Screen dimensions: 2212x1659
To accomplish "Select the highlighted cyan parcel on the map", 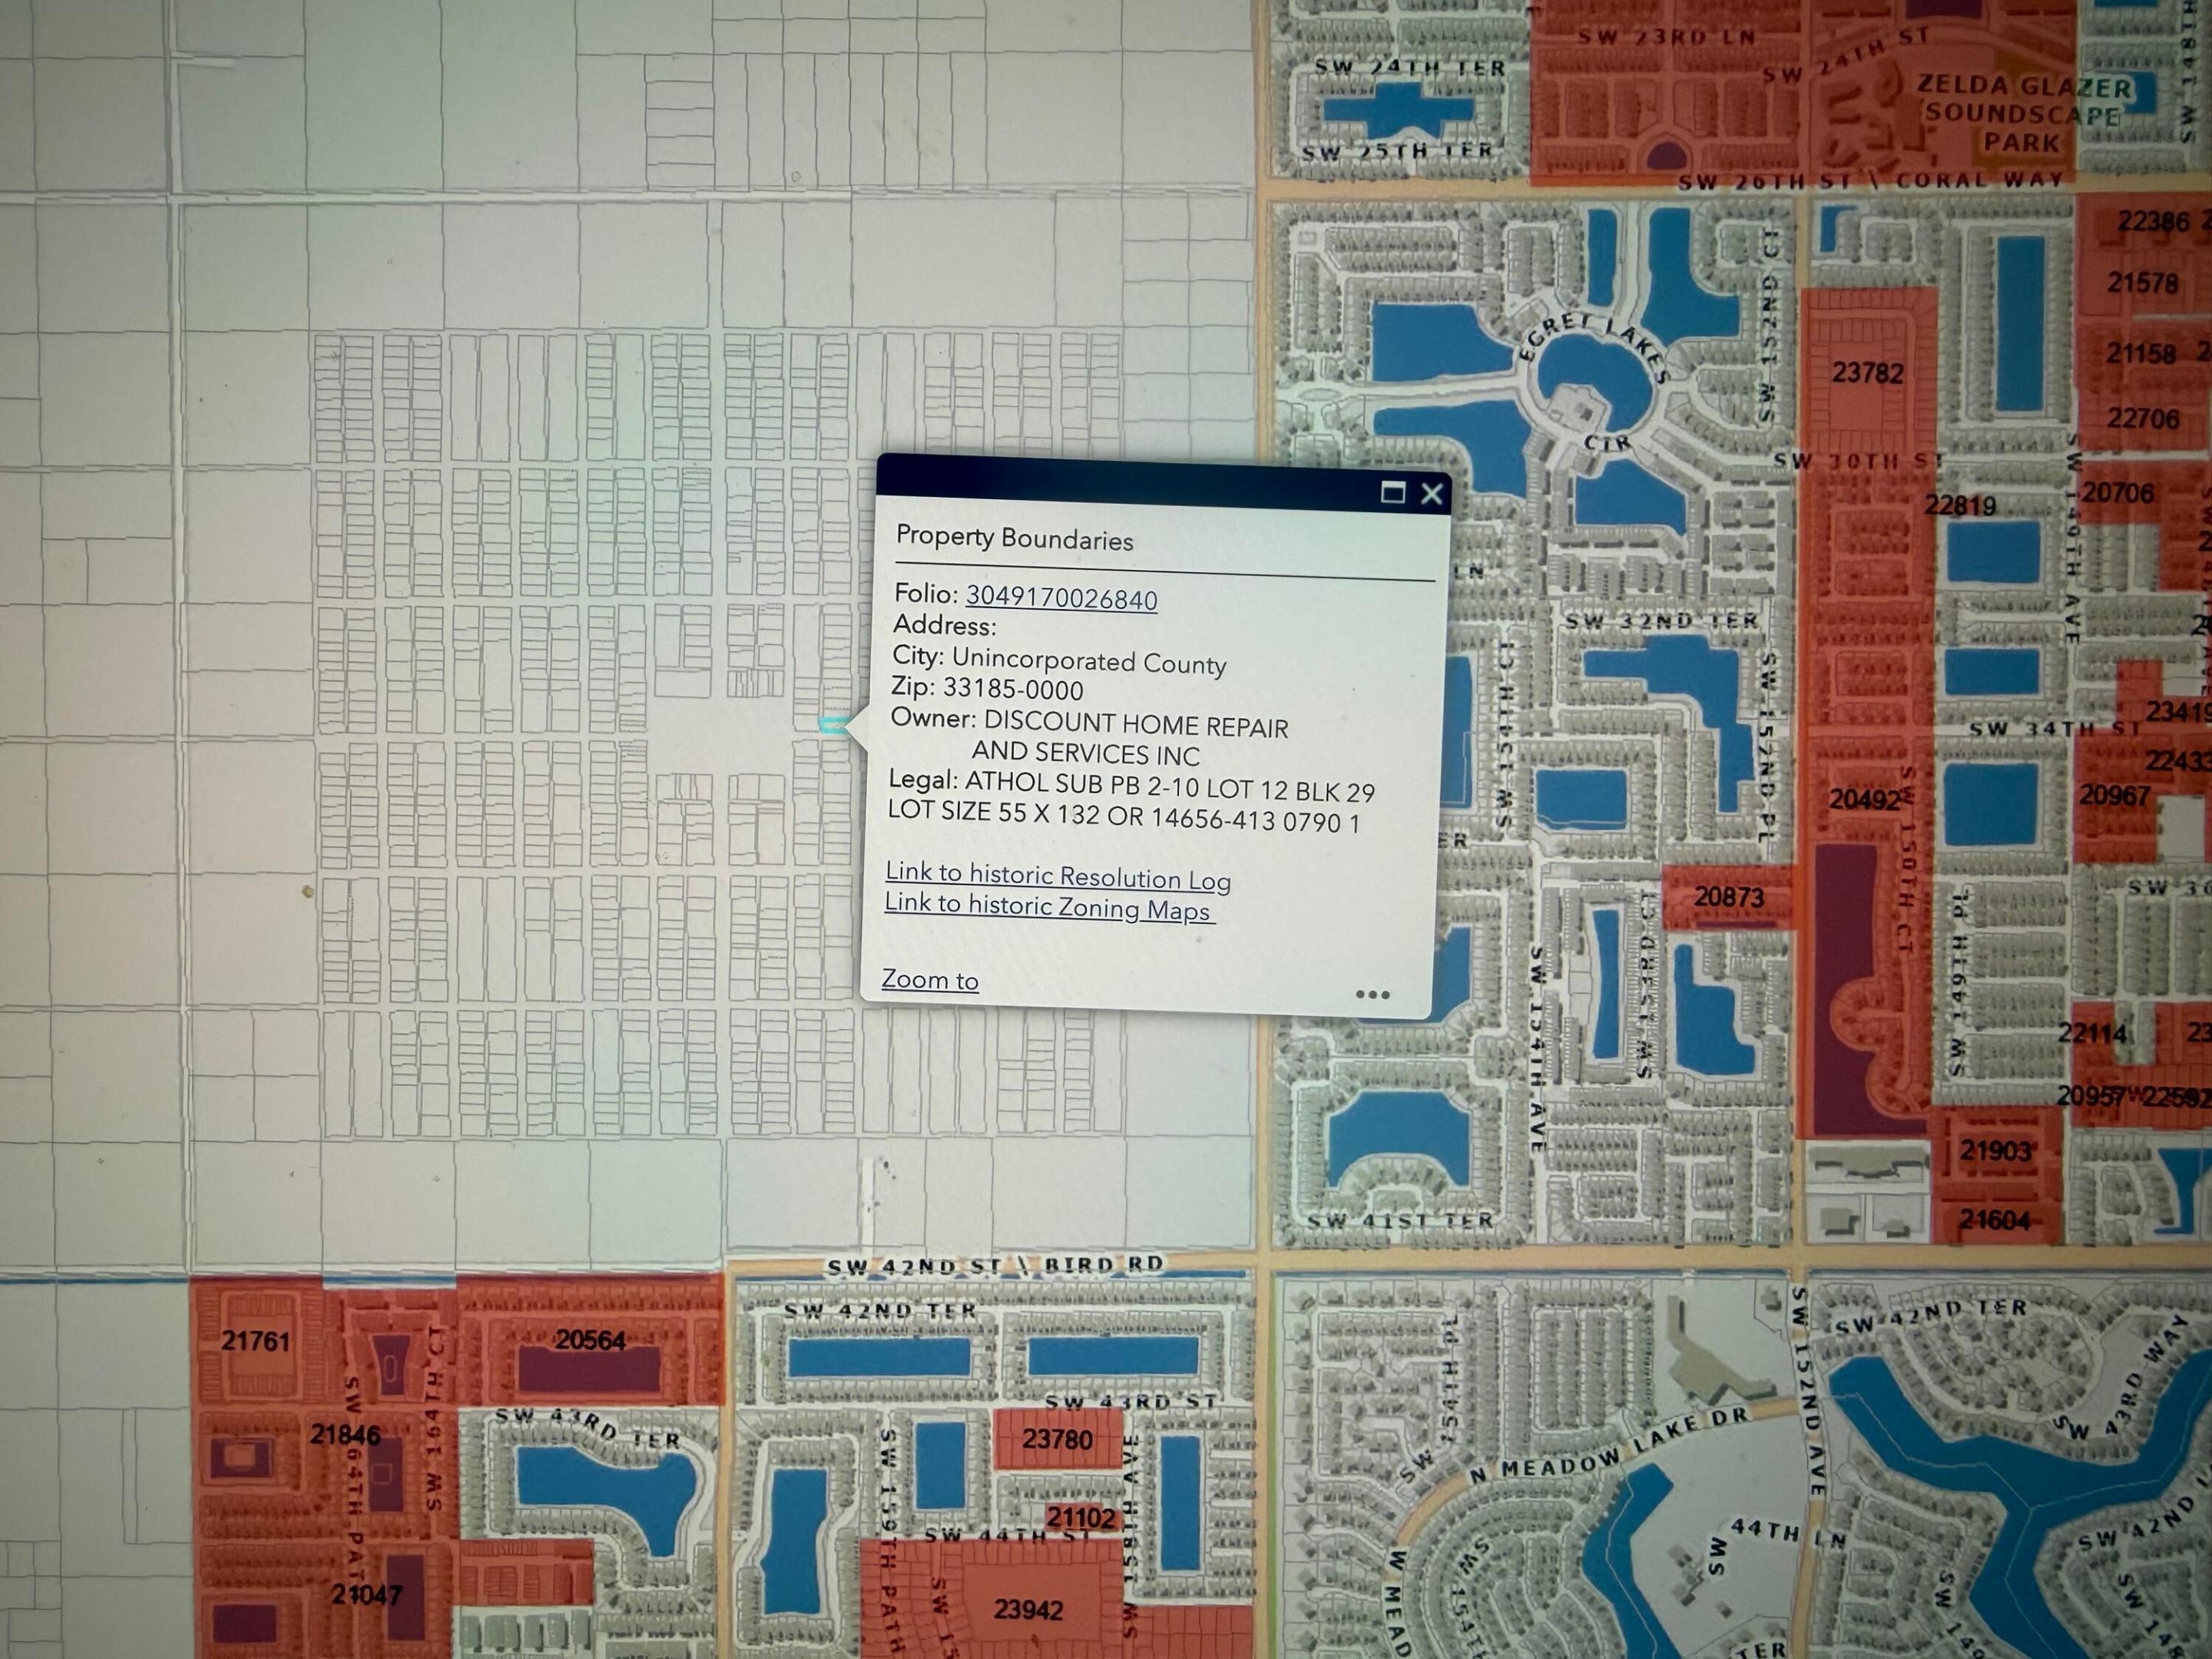I will [x=832, y=724].
